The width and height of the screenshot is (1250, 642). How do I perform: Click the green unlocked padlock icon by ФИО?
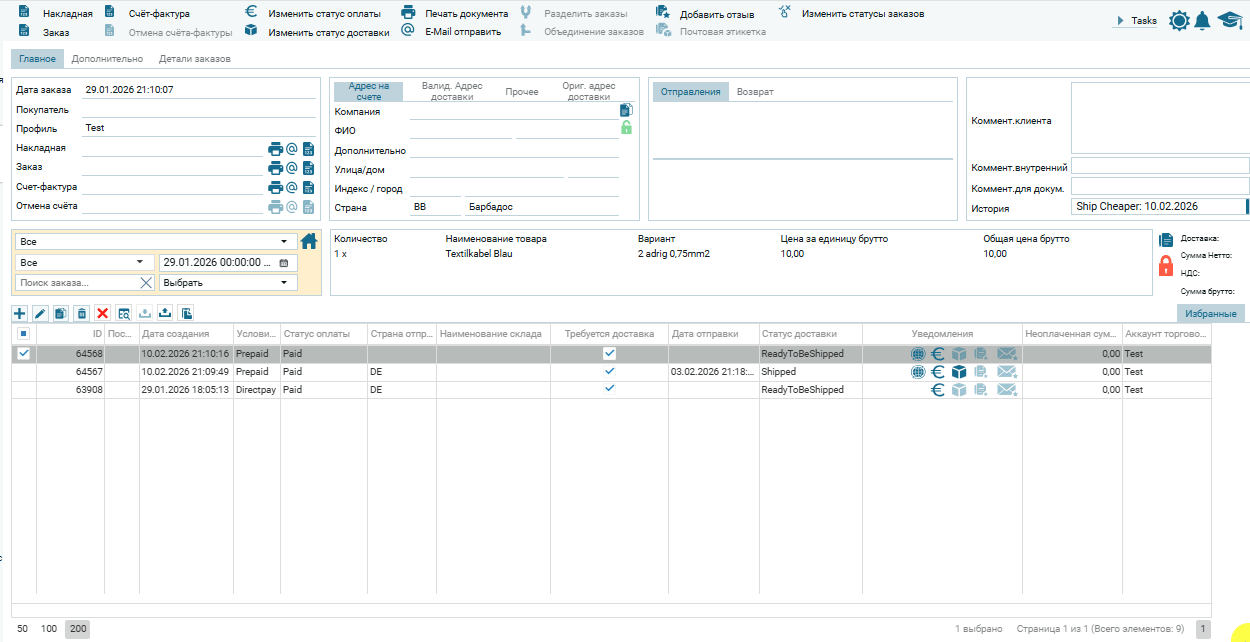626,128
